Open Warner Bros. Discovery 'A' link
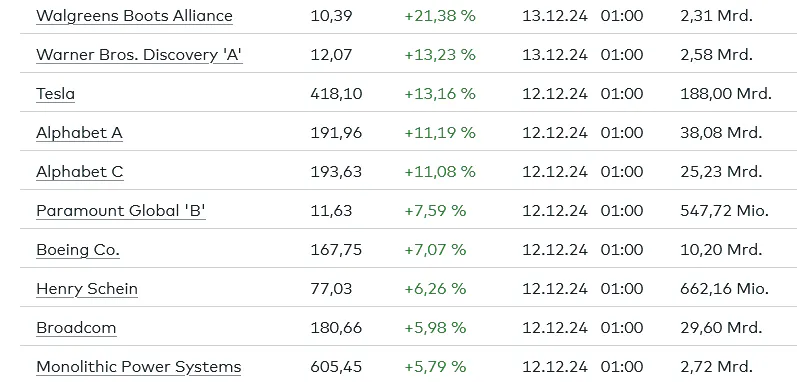Screen dimensions: 797x382 click(139, 55)
